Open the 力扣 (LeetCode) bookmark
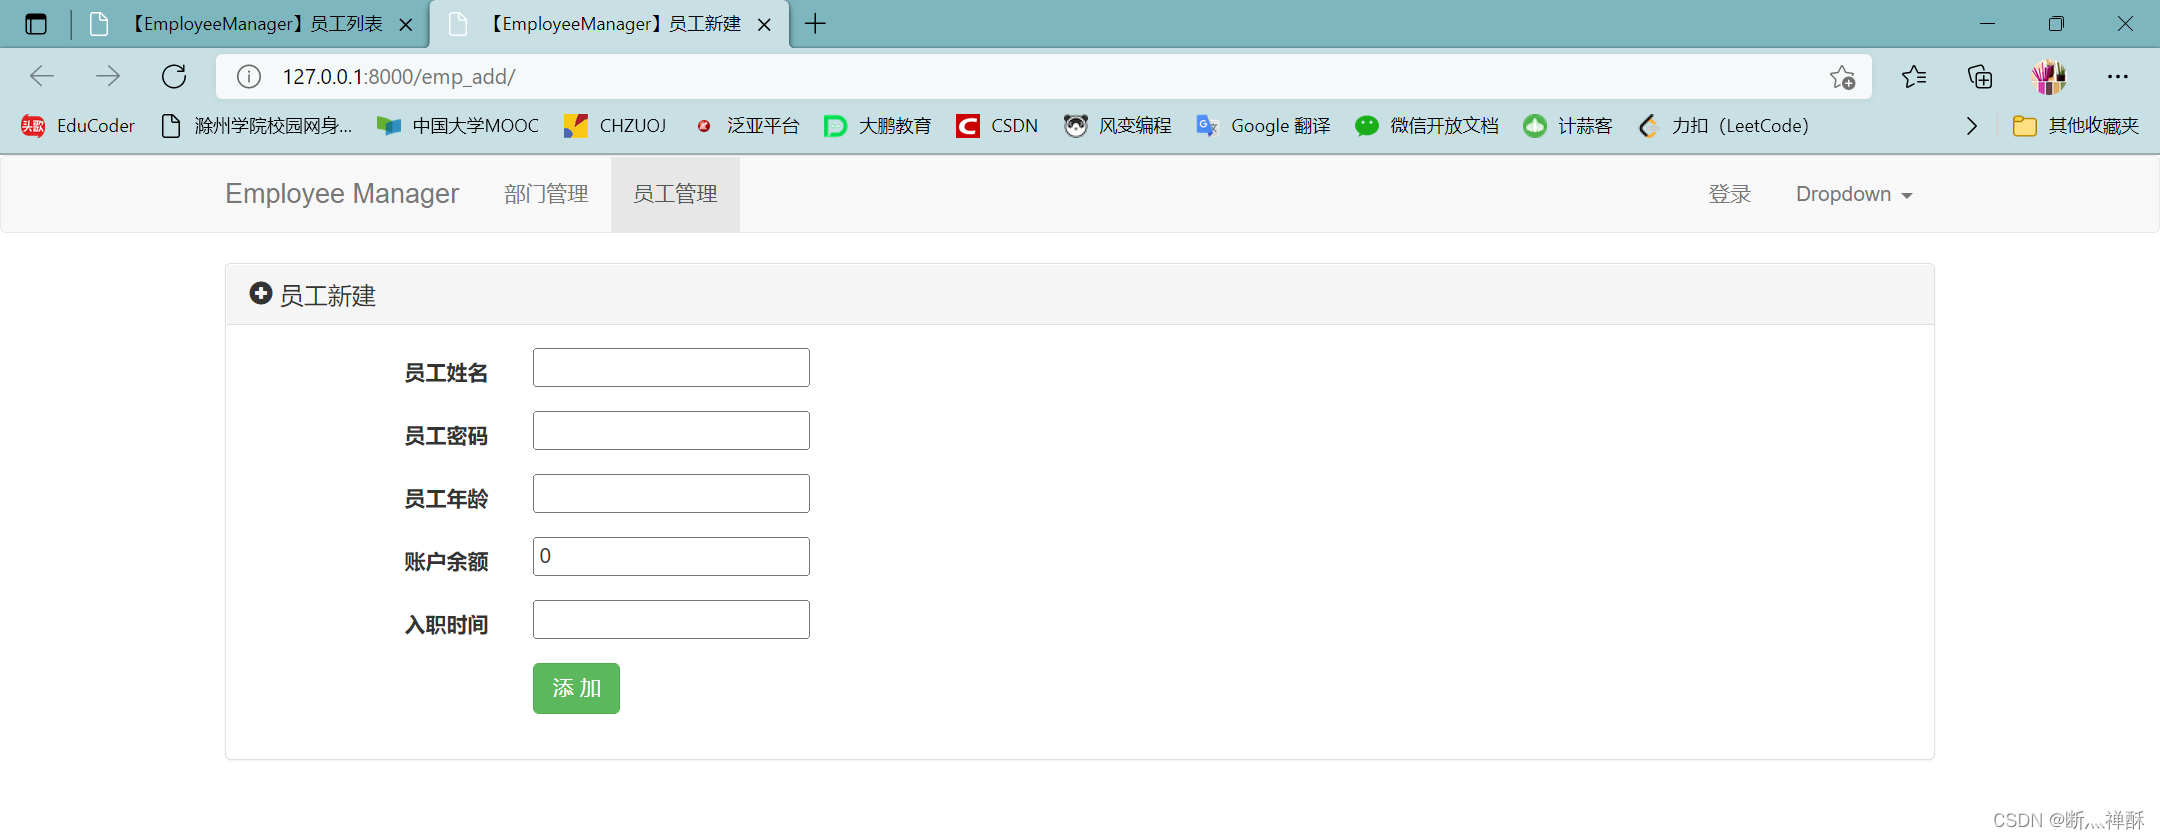Image resolution: width=2160 pixels, height=839 pixels. tap(1724, 126)
